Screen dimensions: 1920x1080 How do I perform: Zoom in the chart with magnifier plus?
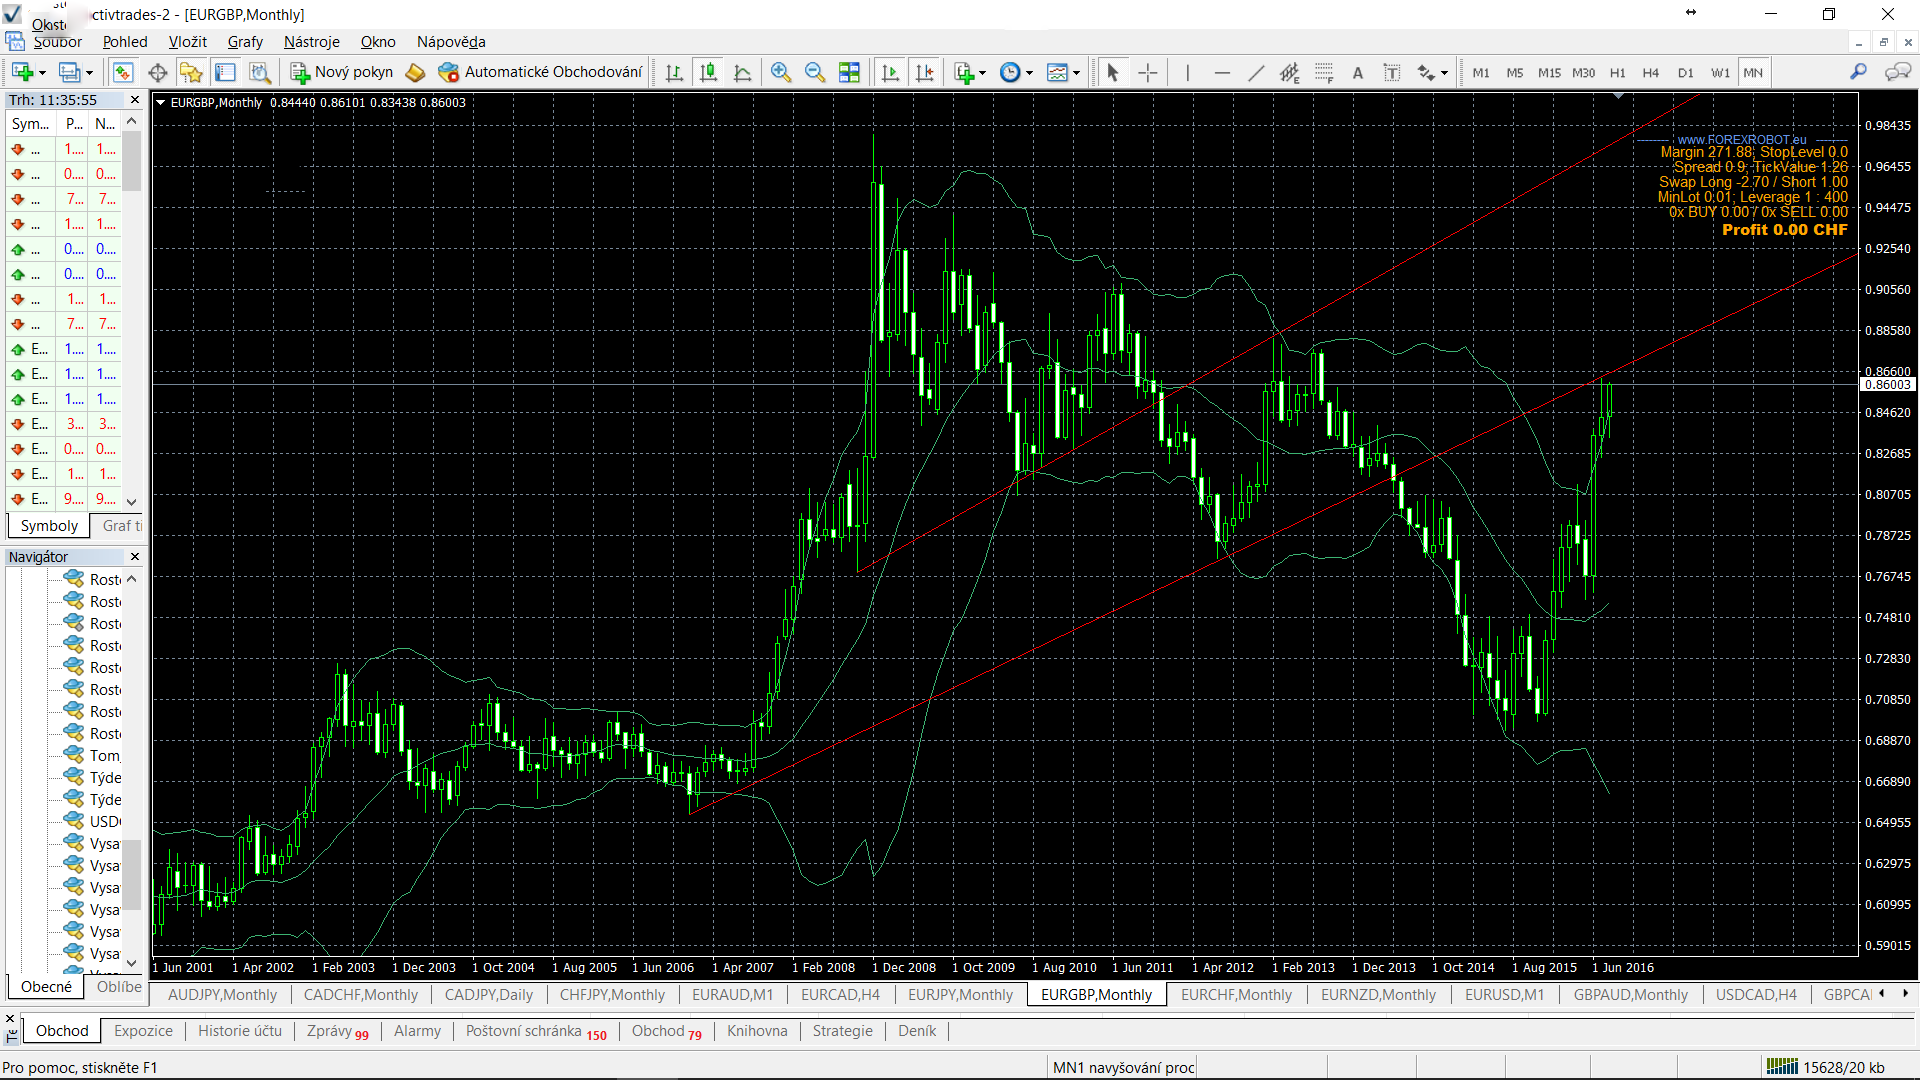coord(781,72)
